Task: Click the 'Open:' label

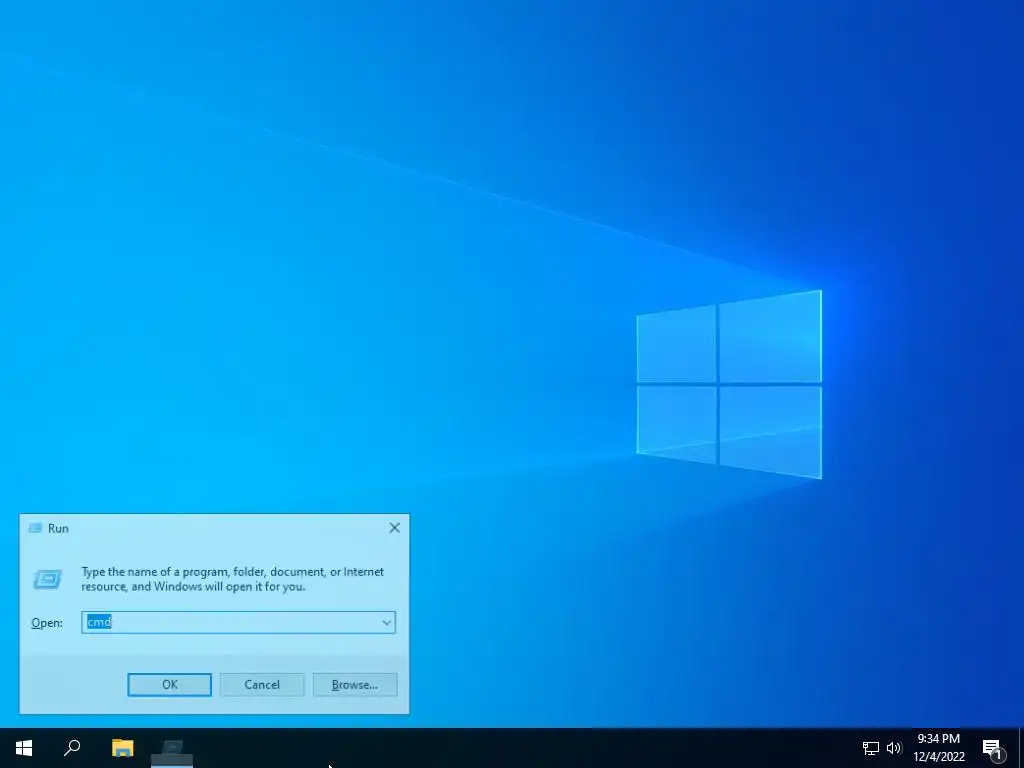Action: tap(47, 623)
